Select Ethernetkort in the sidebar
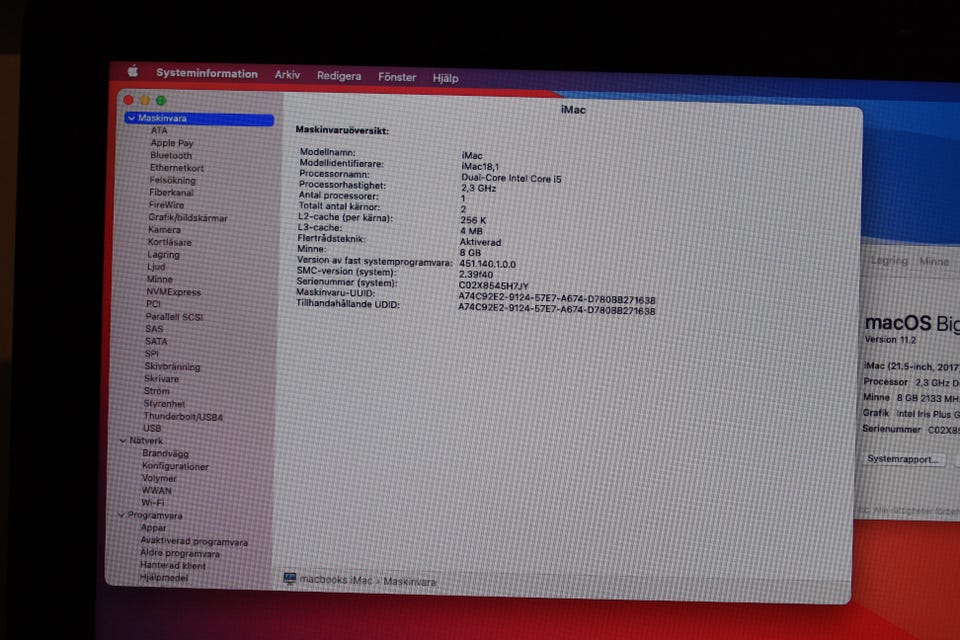This screenshot has width=960, height=640. point(177,168)
